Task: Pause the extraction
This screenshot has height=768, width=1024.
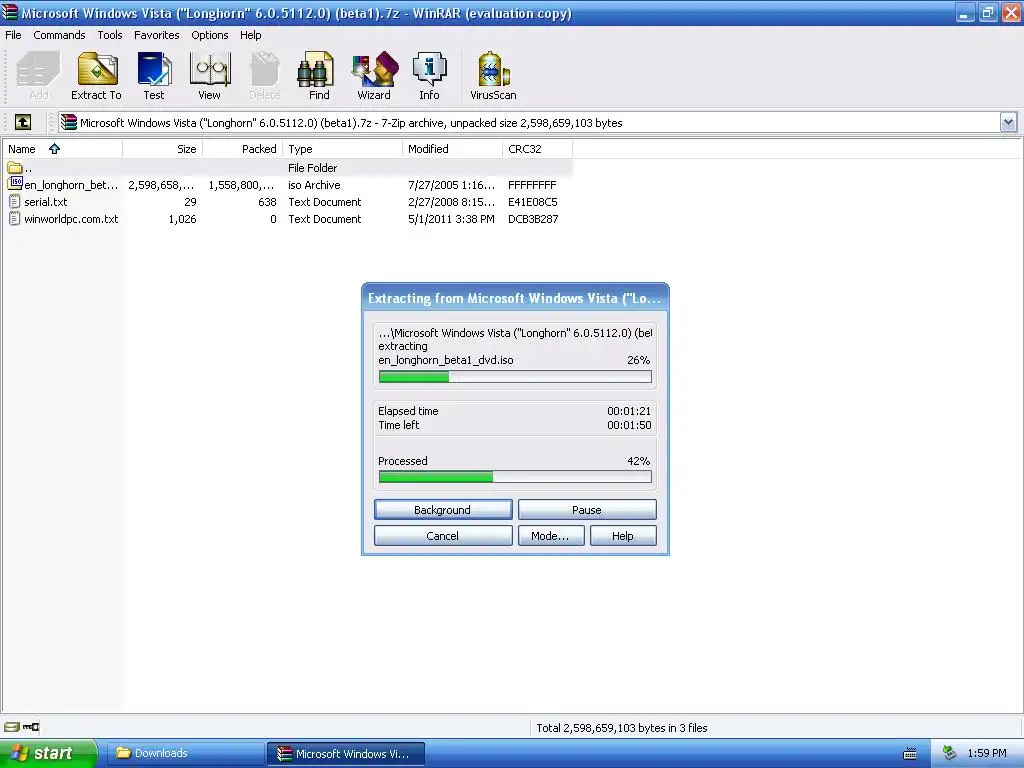Action: coord(586,510)
